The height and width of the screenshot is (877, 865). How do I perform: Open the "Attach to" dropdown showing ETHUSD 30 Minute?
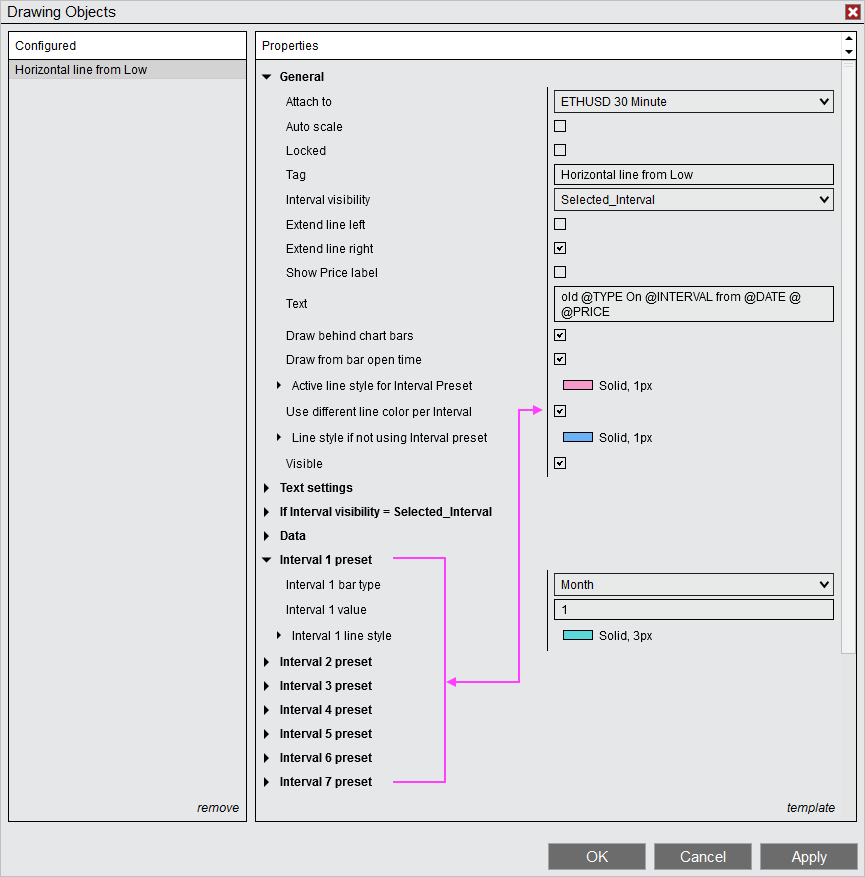click(693, 101)
